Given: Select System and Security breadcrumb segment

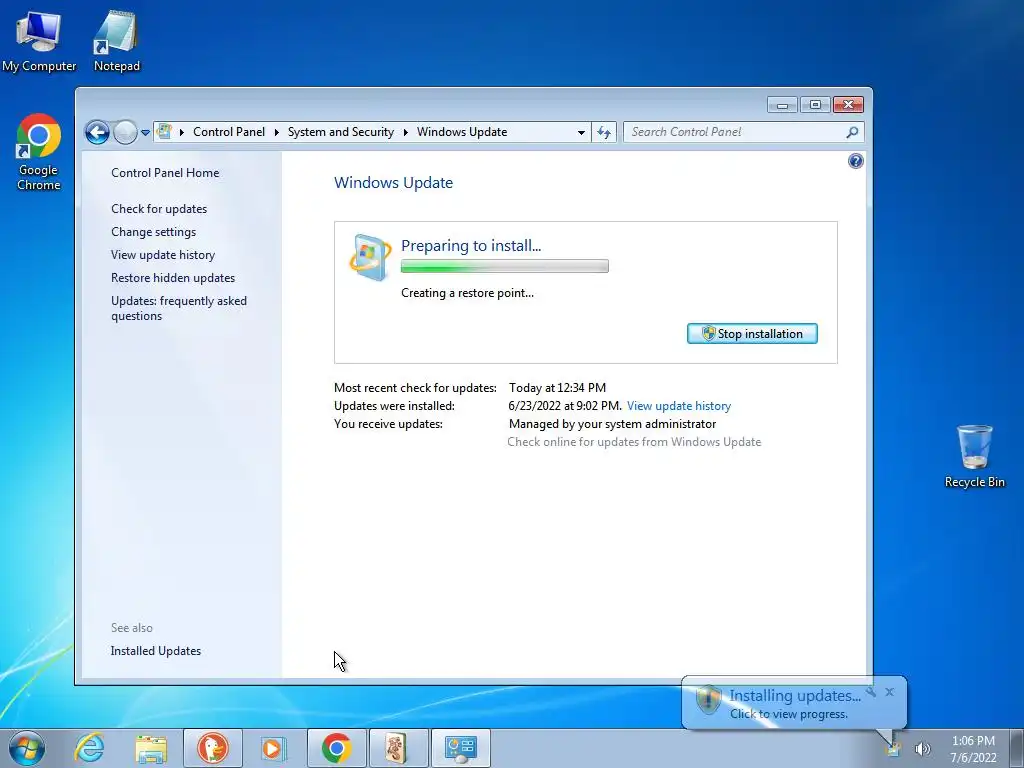Looking at the screenshot, I should 341,132.
